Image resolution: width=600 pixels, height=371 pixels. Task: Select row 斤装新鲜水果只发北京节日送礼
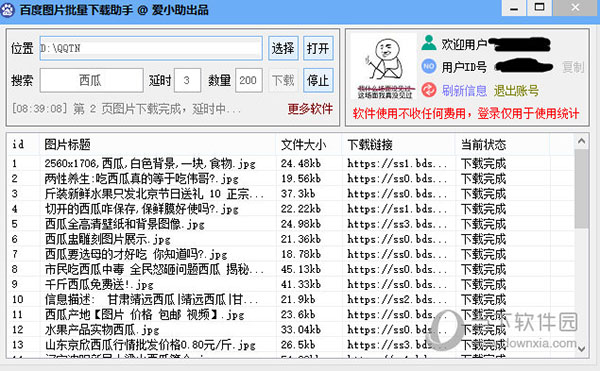pyautogui.click(x=291, y=194)
